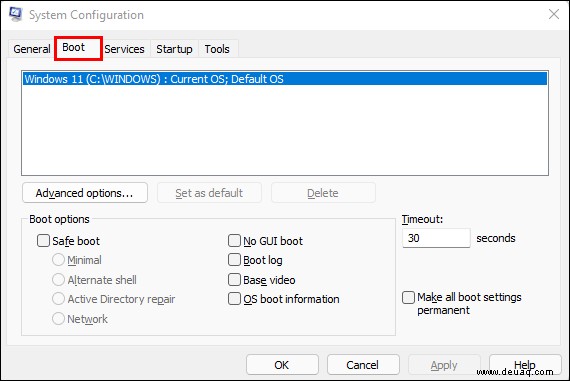Open Advanced options dialog
The height and width of the screenshot is (381, 570).
click(x=85, y=193)
